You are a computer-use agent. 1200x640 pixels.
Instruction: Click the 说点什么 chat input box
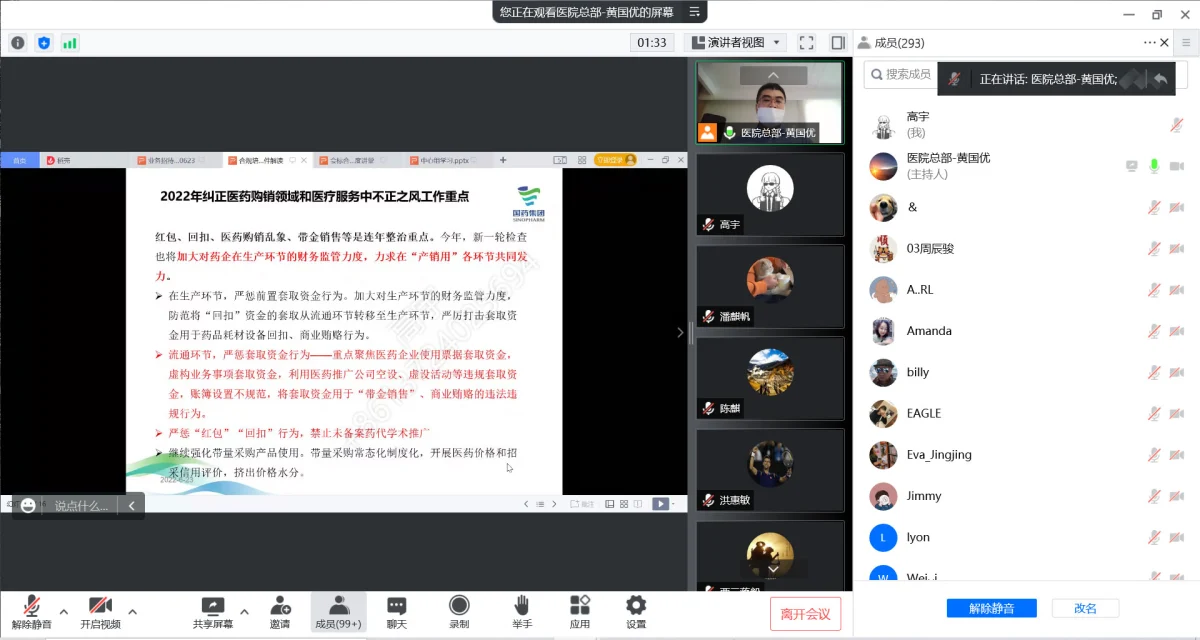[82, 506]
